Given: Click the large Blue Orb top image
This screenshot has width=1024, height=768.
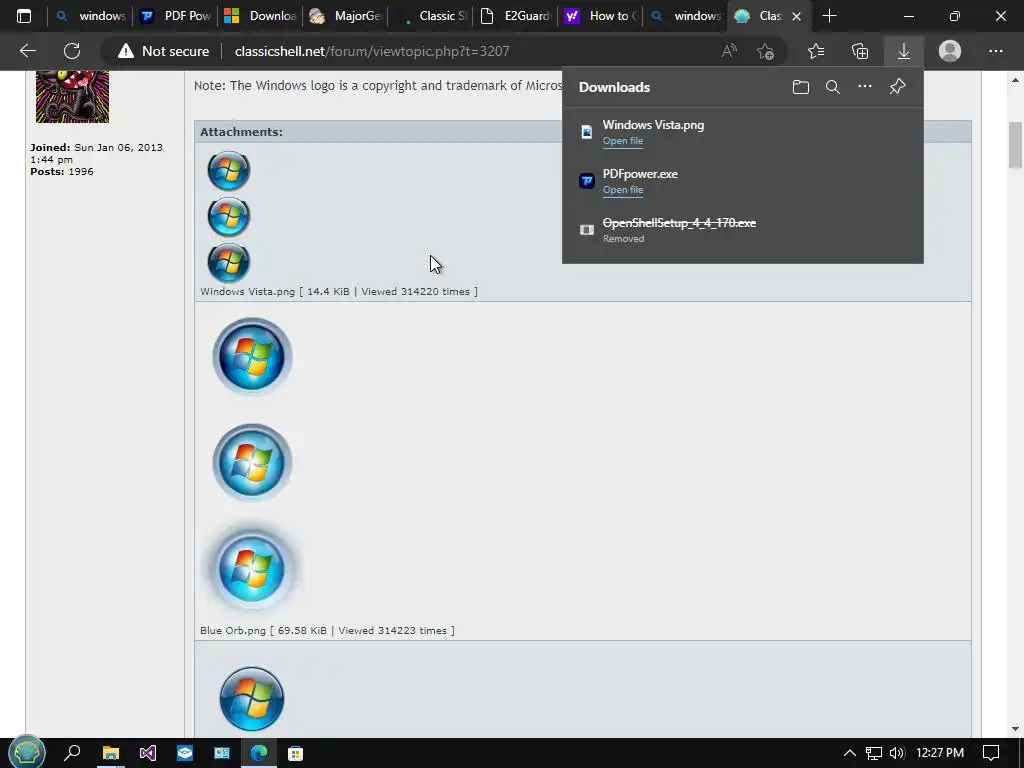Looking at the screenshot, I should (x=252, y=357).
